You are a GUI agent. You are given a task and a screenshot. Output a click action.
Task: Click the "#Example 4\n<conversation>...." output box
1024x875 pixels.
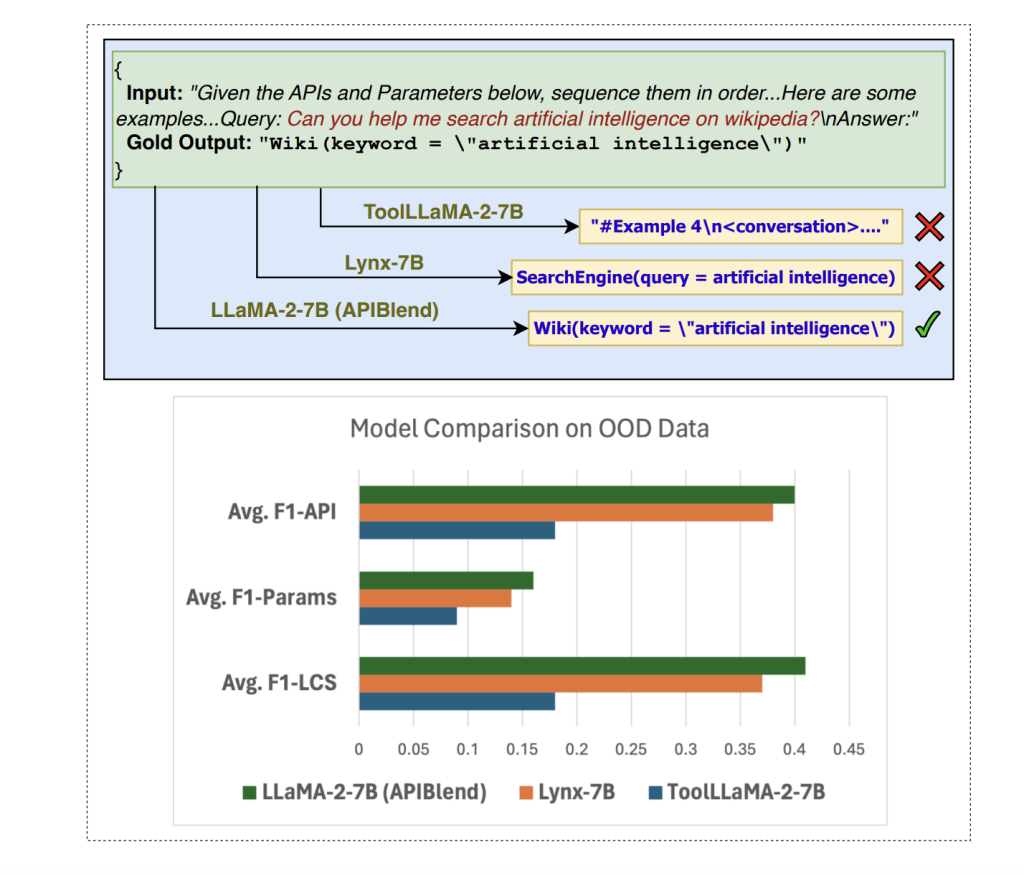[741, 227]
